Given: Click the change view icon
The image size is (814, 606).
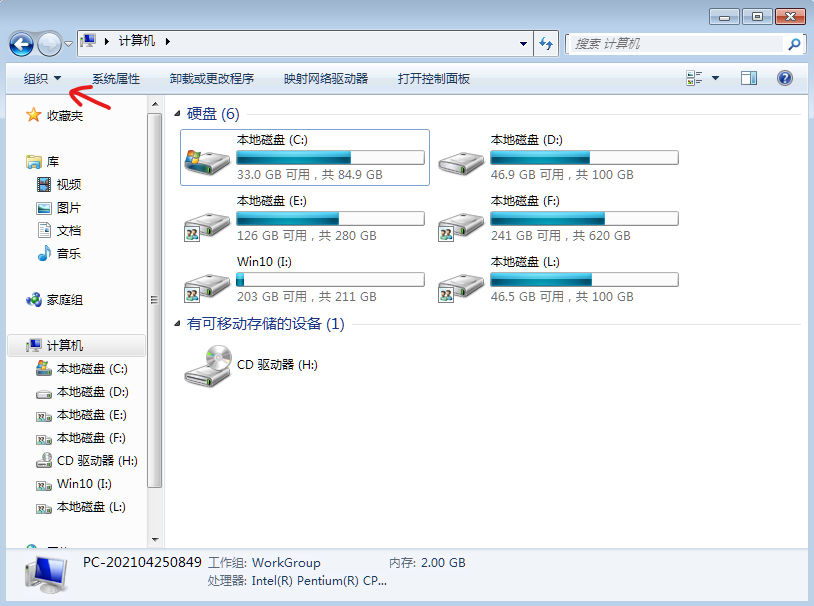Looking at the screenshot, I should click(695, 78).
